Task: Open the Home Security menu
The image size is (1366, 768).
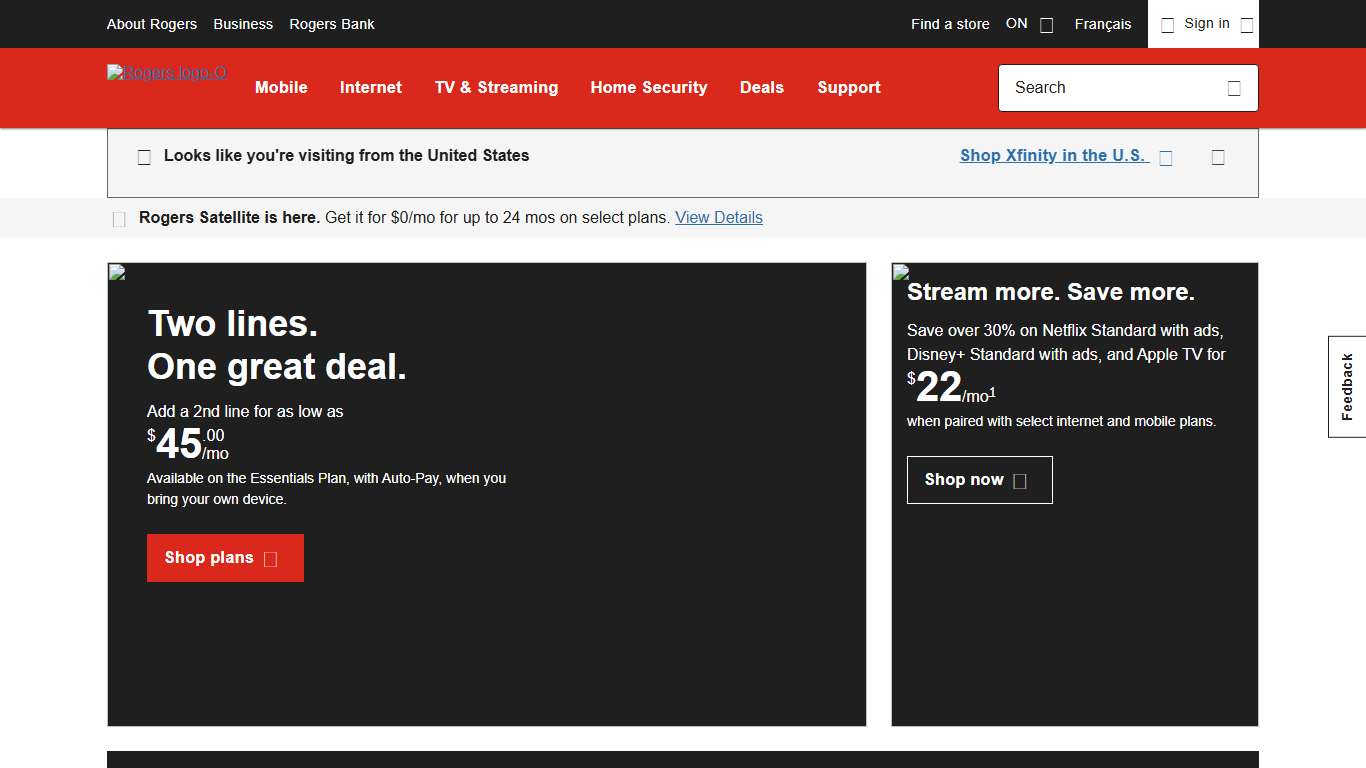Action: [649, 88]
